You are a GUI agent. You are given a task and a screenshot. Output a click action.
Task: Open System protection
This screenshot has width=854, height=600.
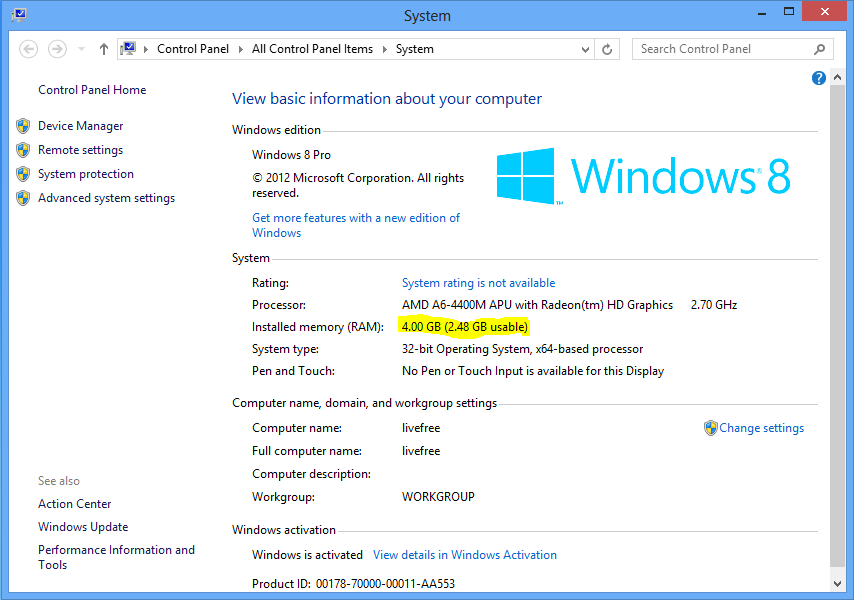86,174
